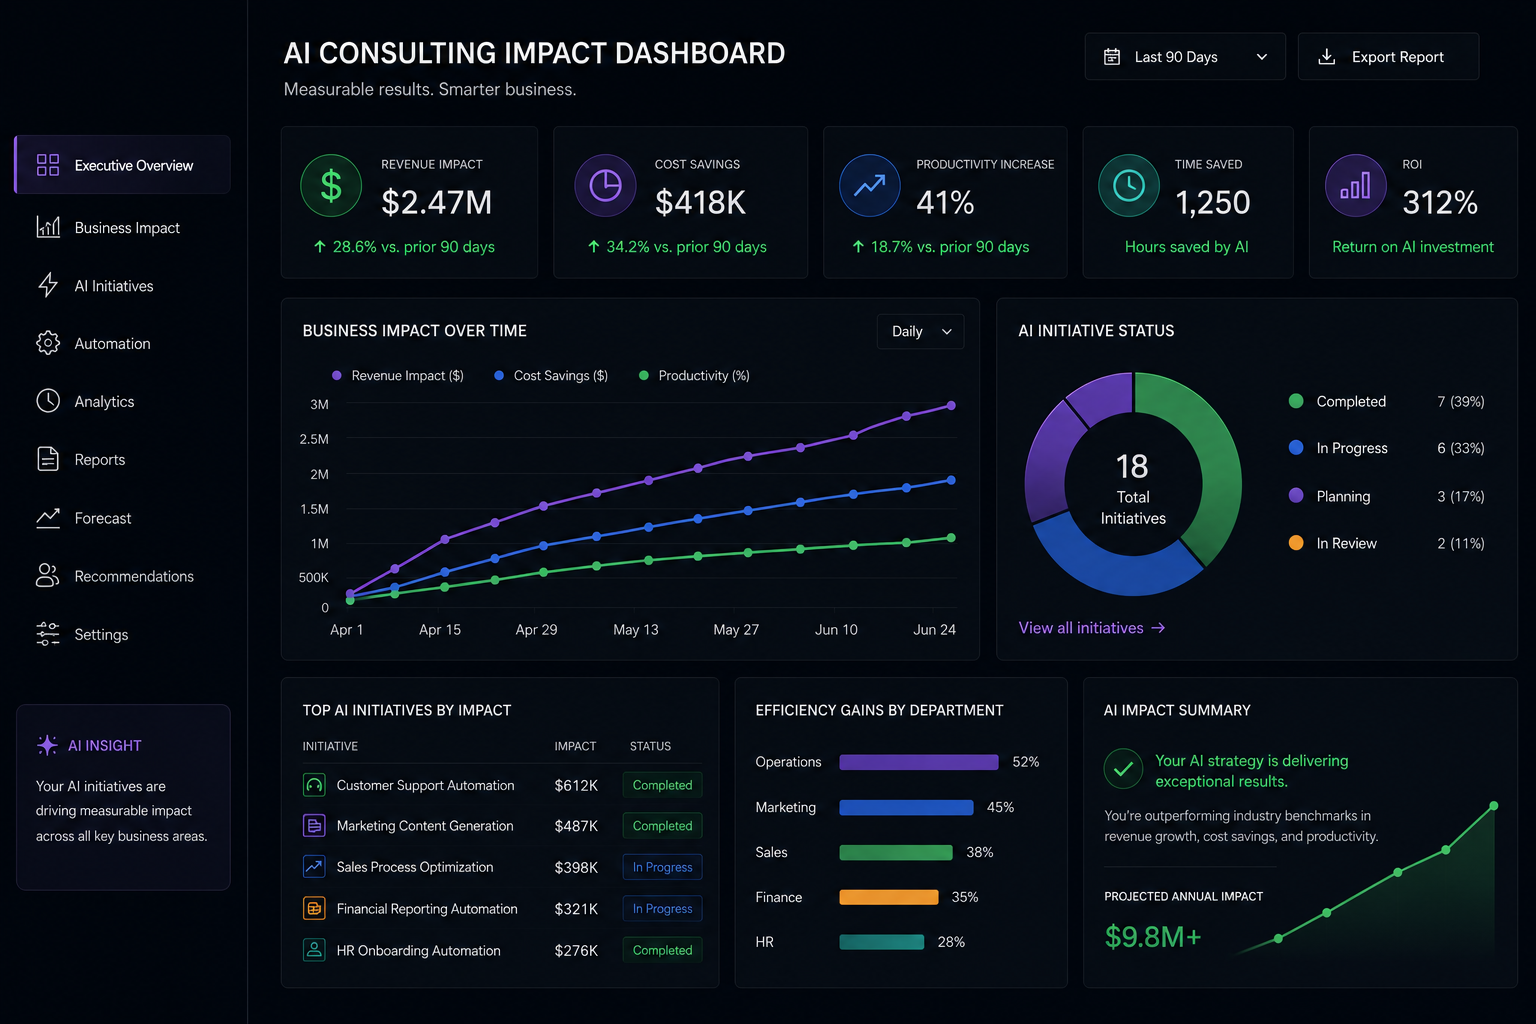Click the Settings sliders icon

(48, 634)
